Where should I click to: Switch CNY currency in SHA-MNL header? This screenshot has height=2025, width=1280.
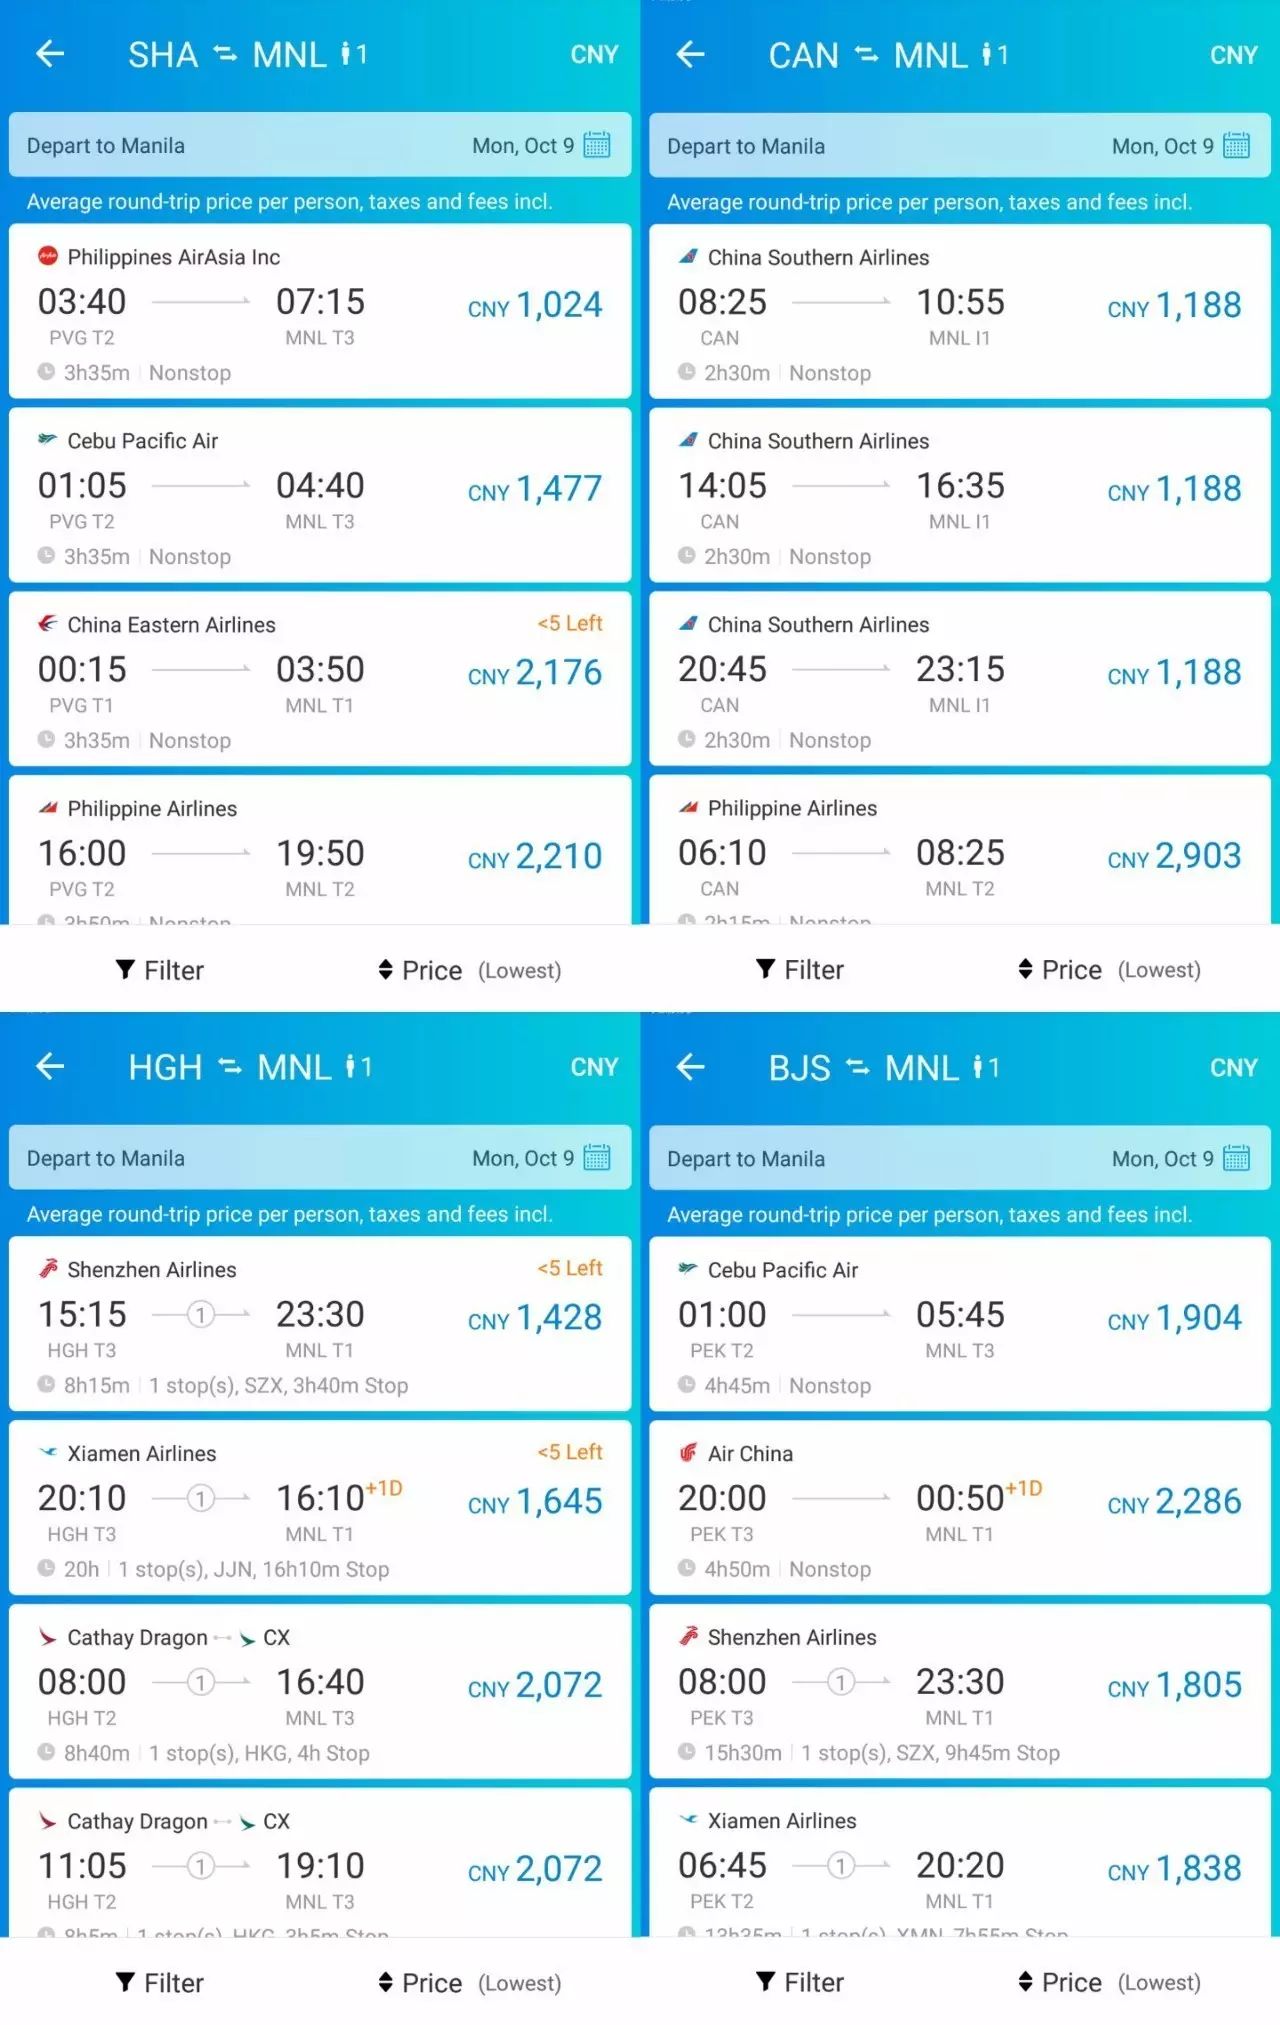pos(594,55)
